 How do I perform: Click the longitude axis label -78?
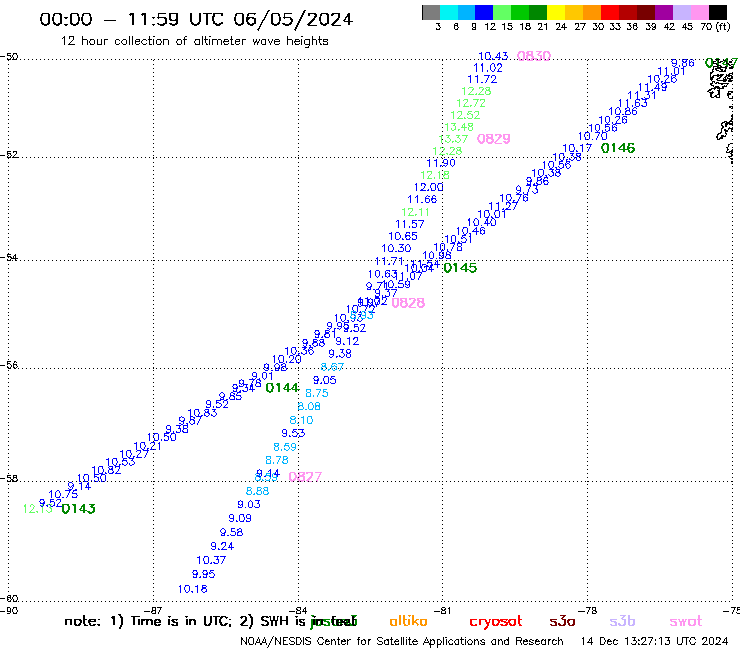point(588,610)
